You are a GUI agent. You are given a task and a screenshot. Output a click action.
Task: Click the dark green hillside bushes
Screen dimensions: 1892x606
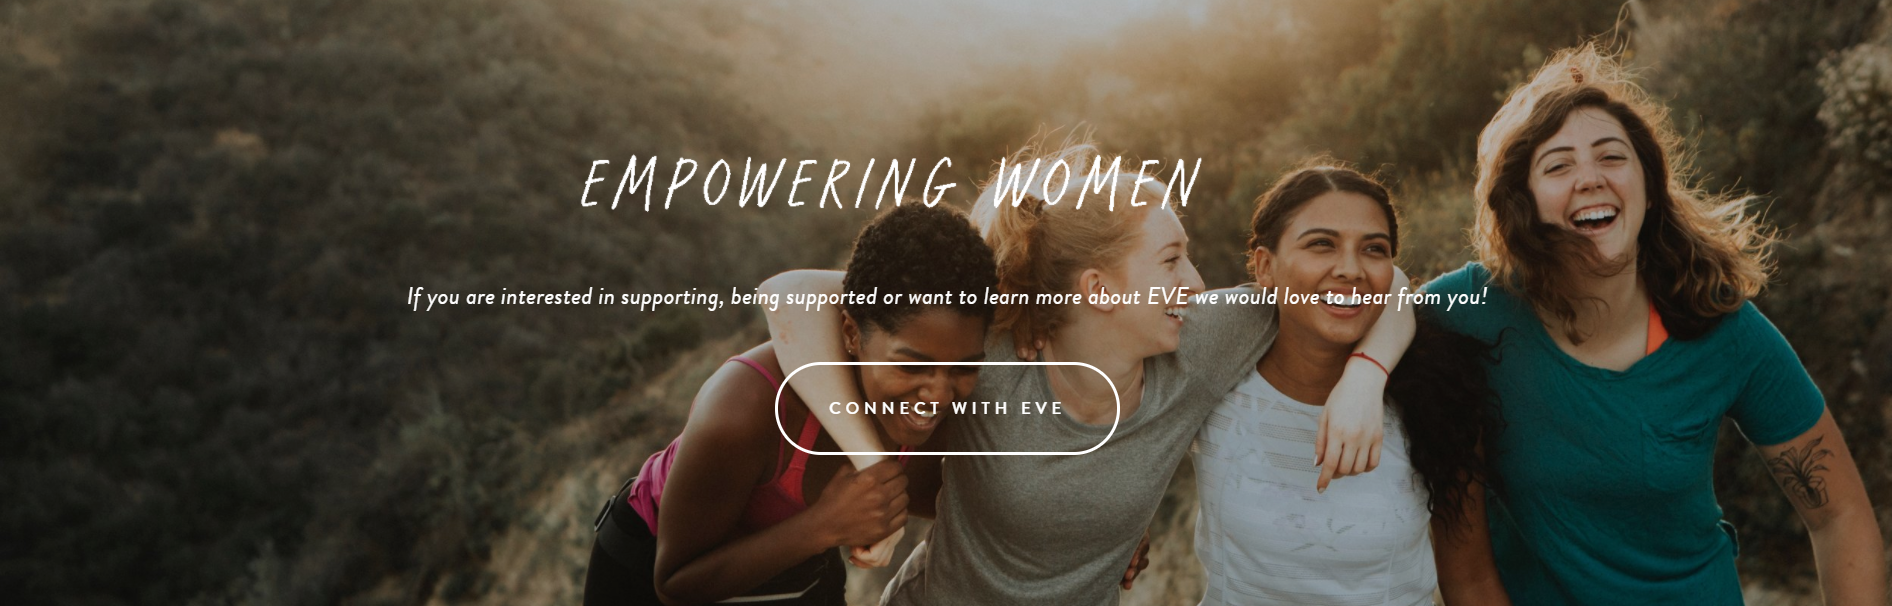(x=250, y=250)
